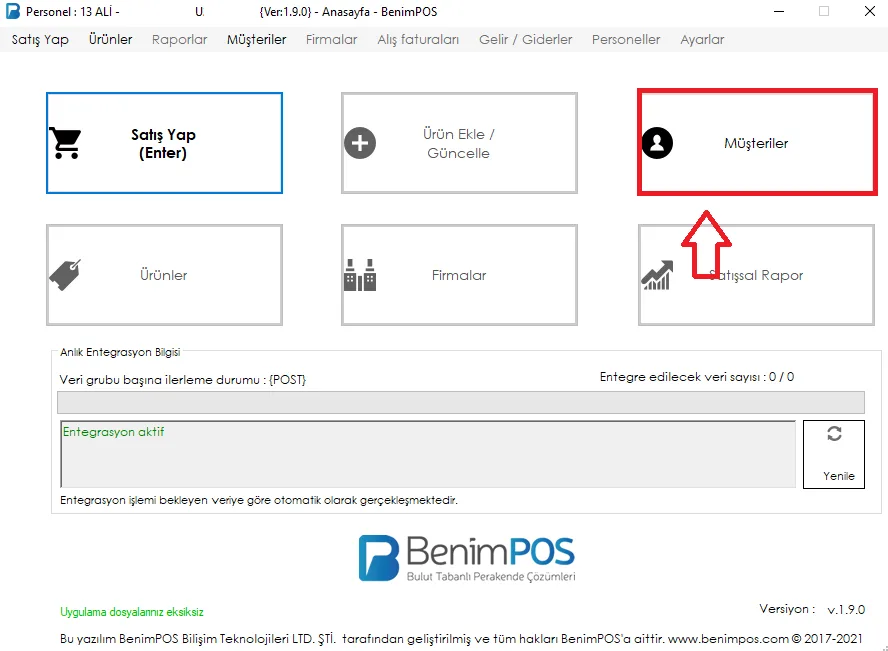
Task: Click the factory buildings icon on Firmalar tile
Action: 360,275
